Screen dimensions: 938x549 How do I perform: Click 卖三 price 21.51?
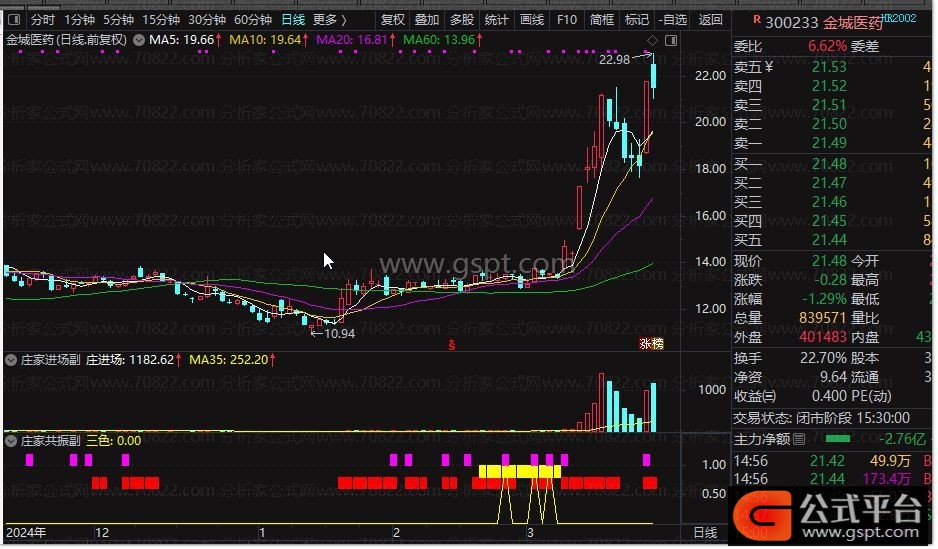[x=829, y=105]
